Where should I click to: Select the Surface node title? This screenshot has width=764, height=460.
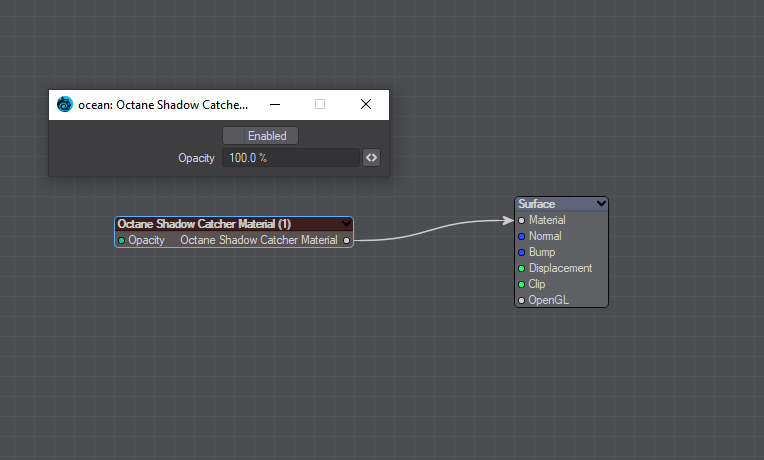[x=536, y=204]
